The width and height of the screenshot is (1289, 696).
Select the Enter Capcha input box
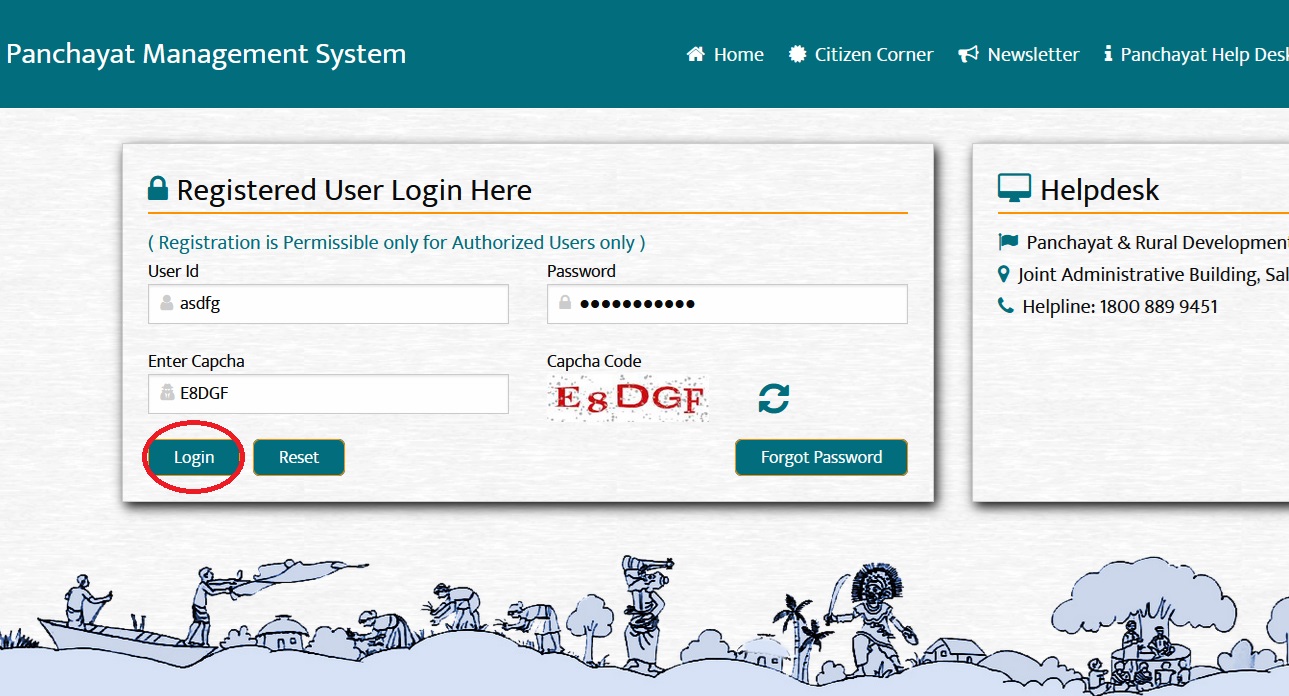coord(340,394)
